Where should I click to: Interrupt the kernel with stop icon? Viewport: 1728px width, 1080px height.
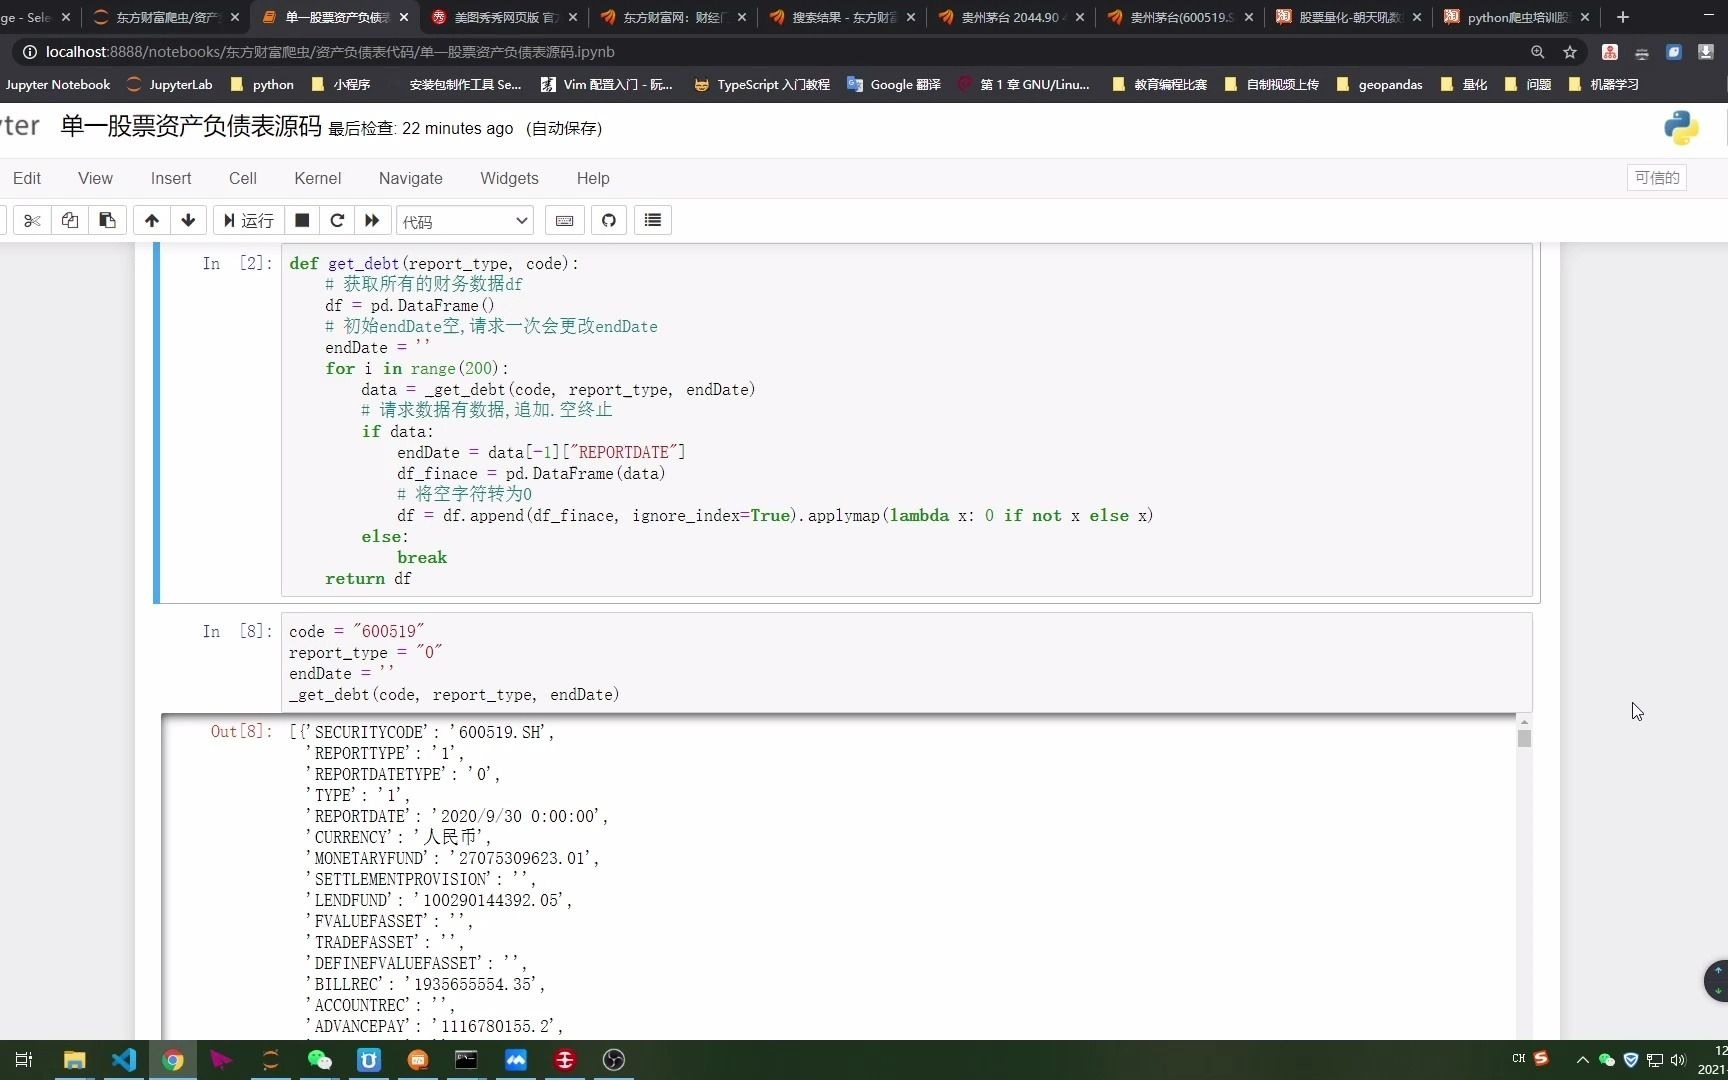[302, 220]
